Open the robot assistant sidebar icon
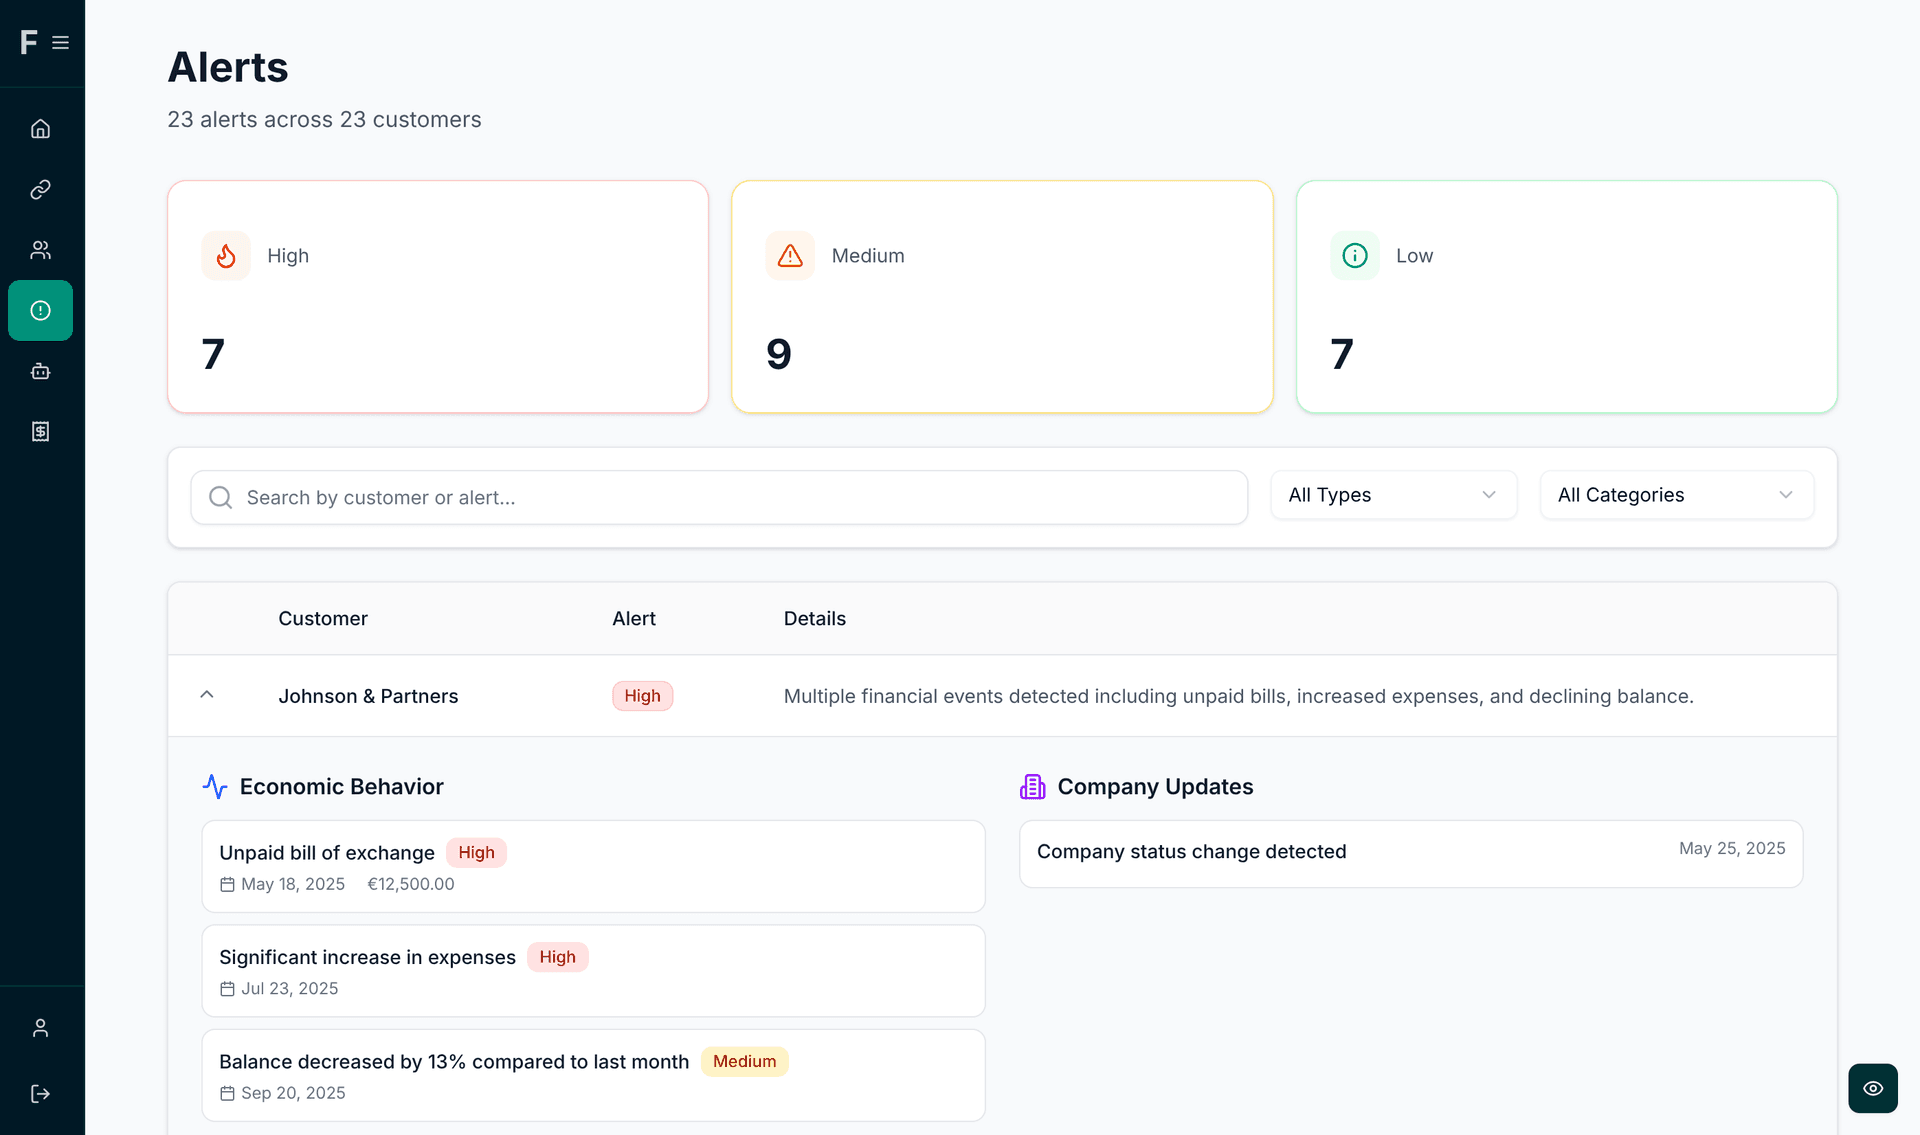The image size is (1920, 1135). (x=40, y=371)
